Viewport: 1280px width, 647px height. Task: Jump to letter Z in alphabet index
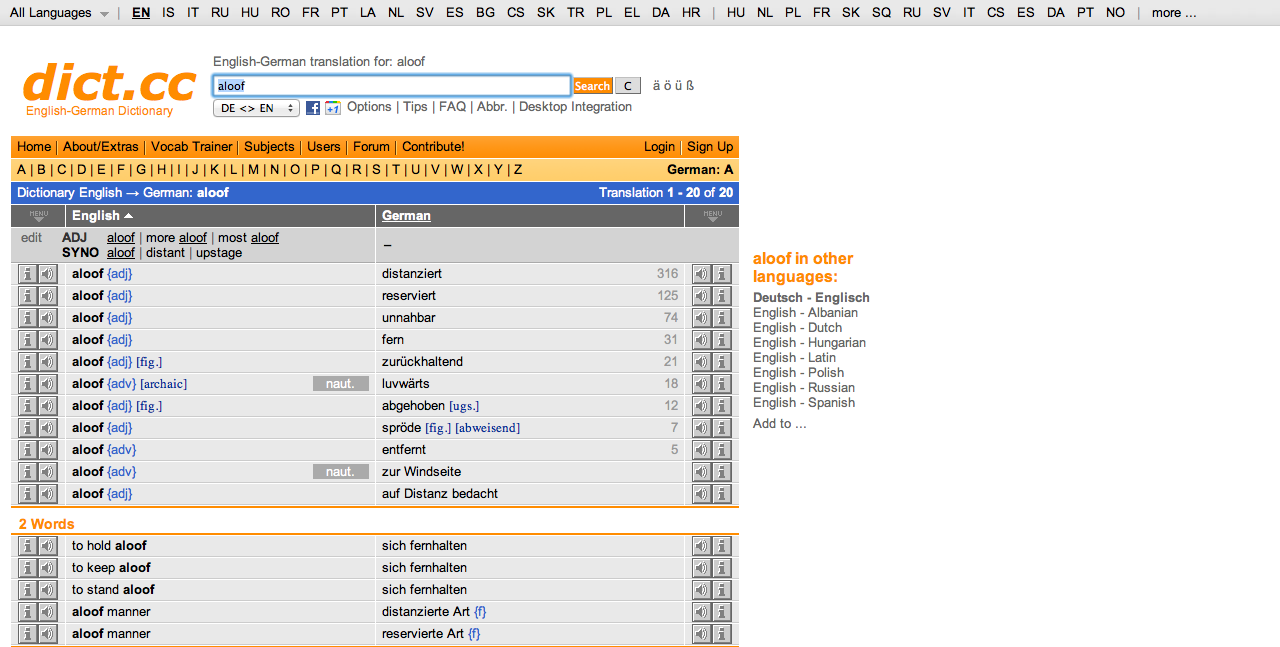[x=518, y=170]
